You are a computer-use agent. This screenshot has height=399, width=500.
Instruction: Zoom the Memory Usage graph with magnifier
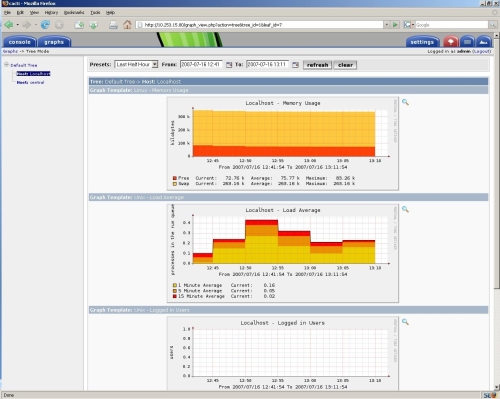point(405,102)
